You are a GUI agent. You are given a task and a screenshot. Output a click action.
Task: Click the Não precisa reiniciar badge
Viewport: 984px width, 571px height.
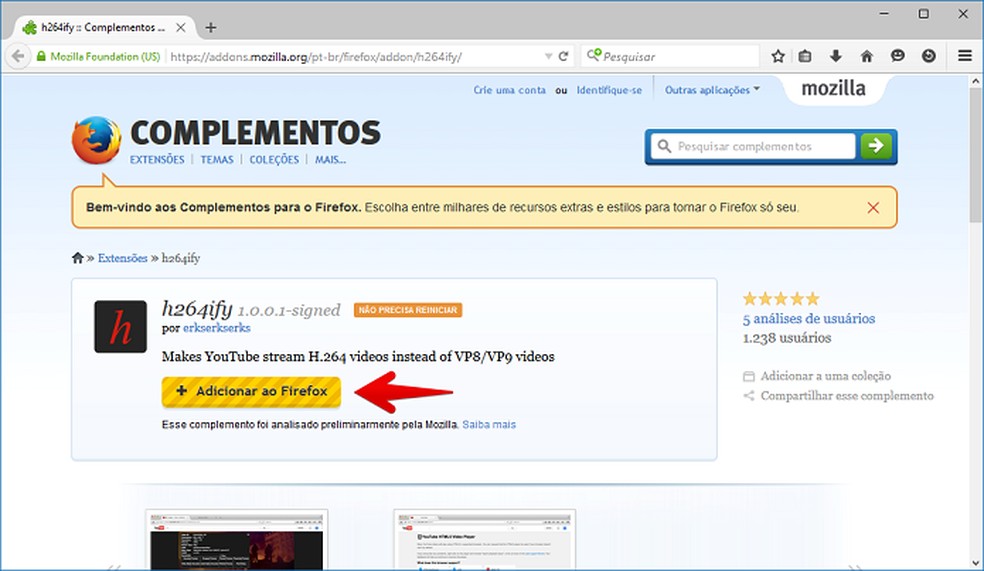(x=408, y=310)
